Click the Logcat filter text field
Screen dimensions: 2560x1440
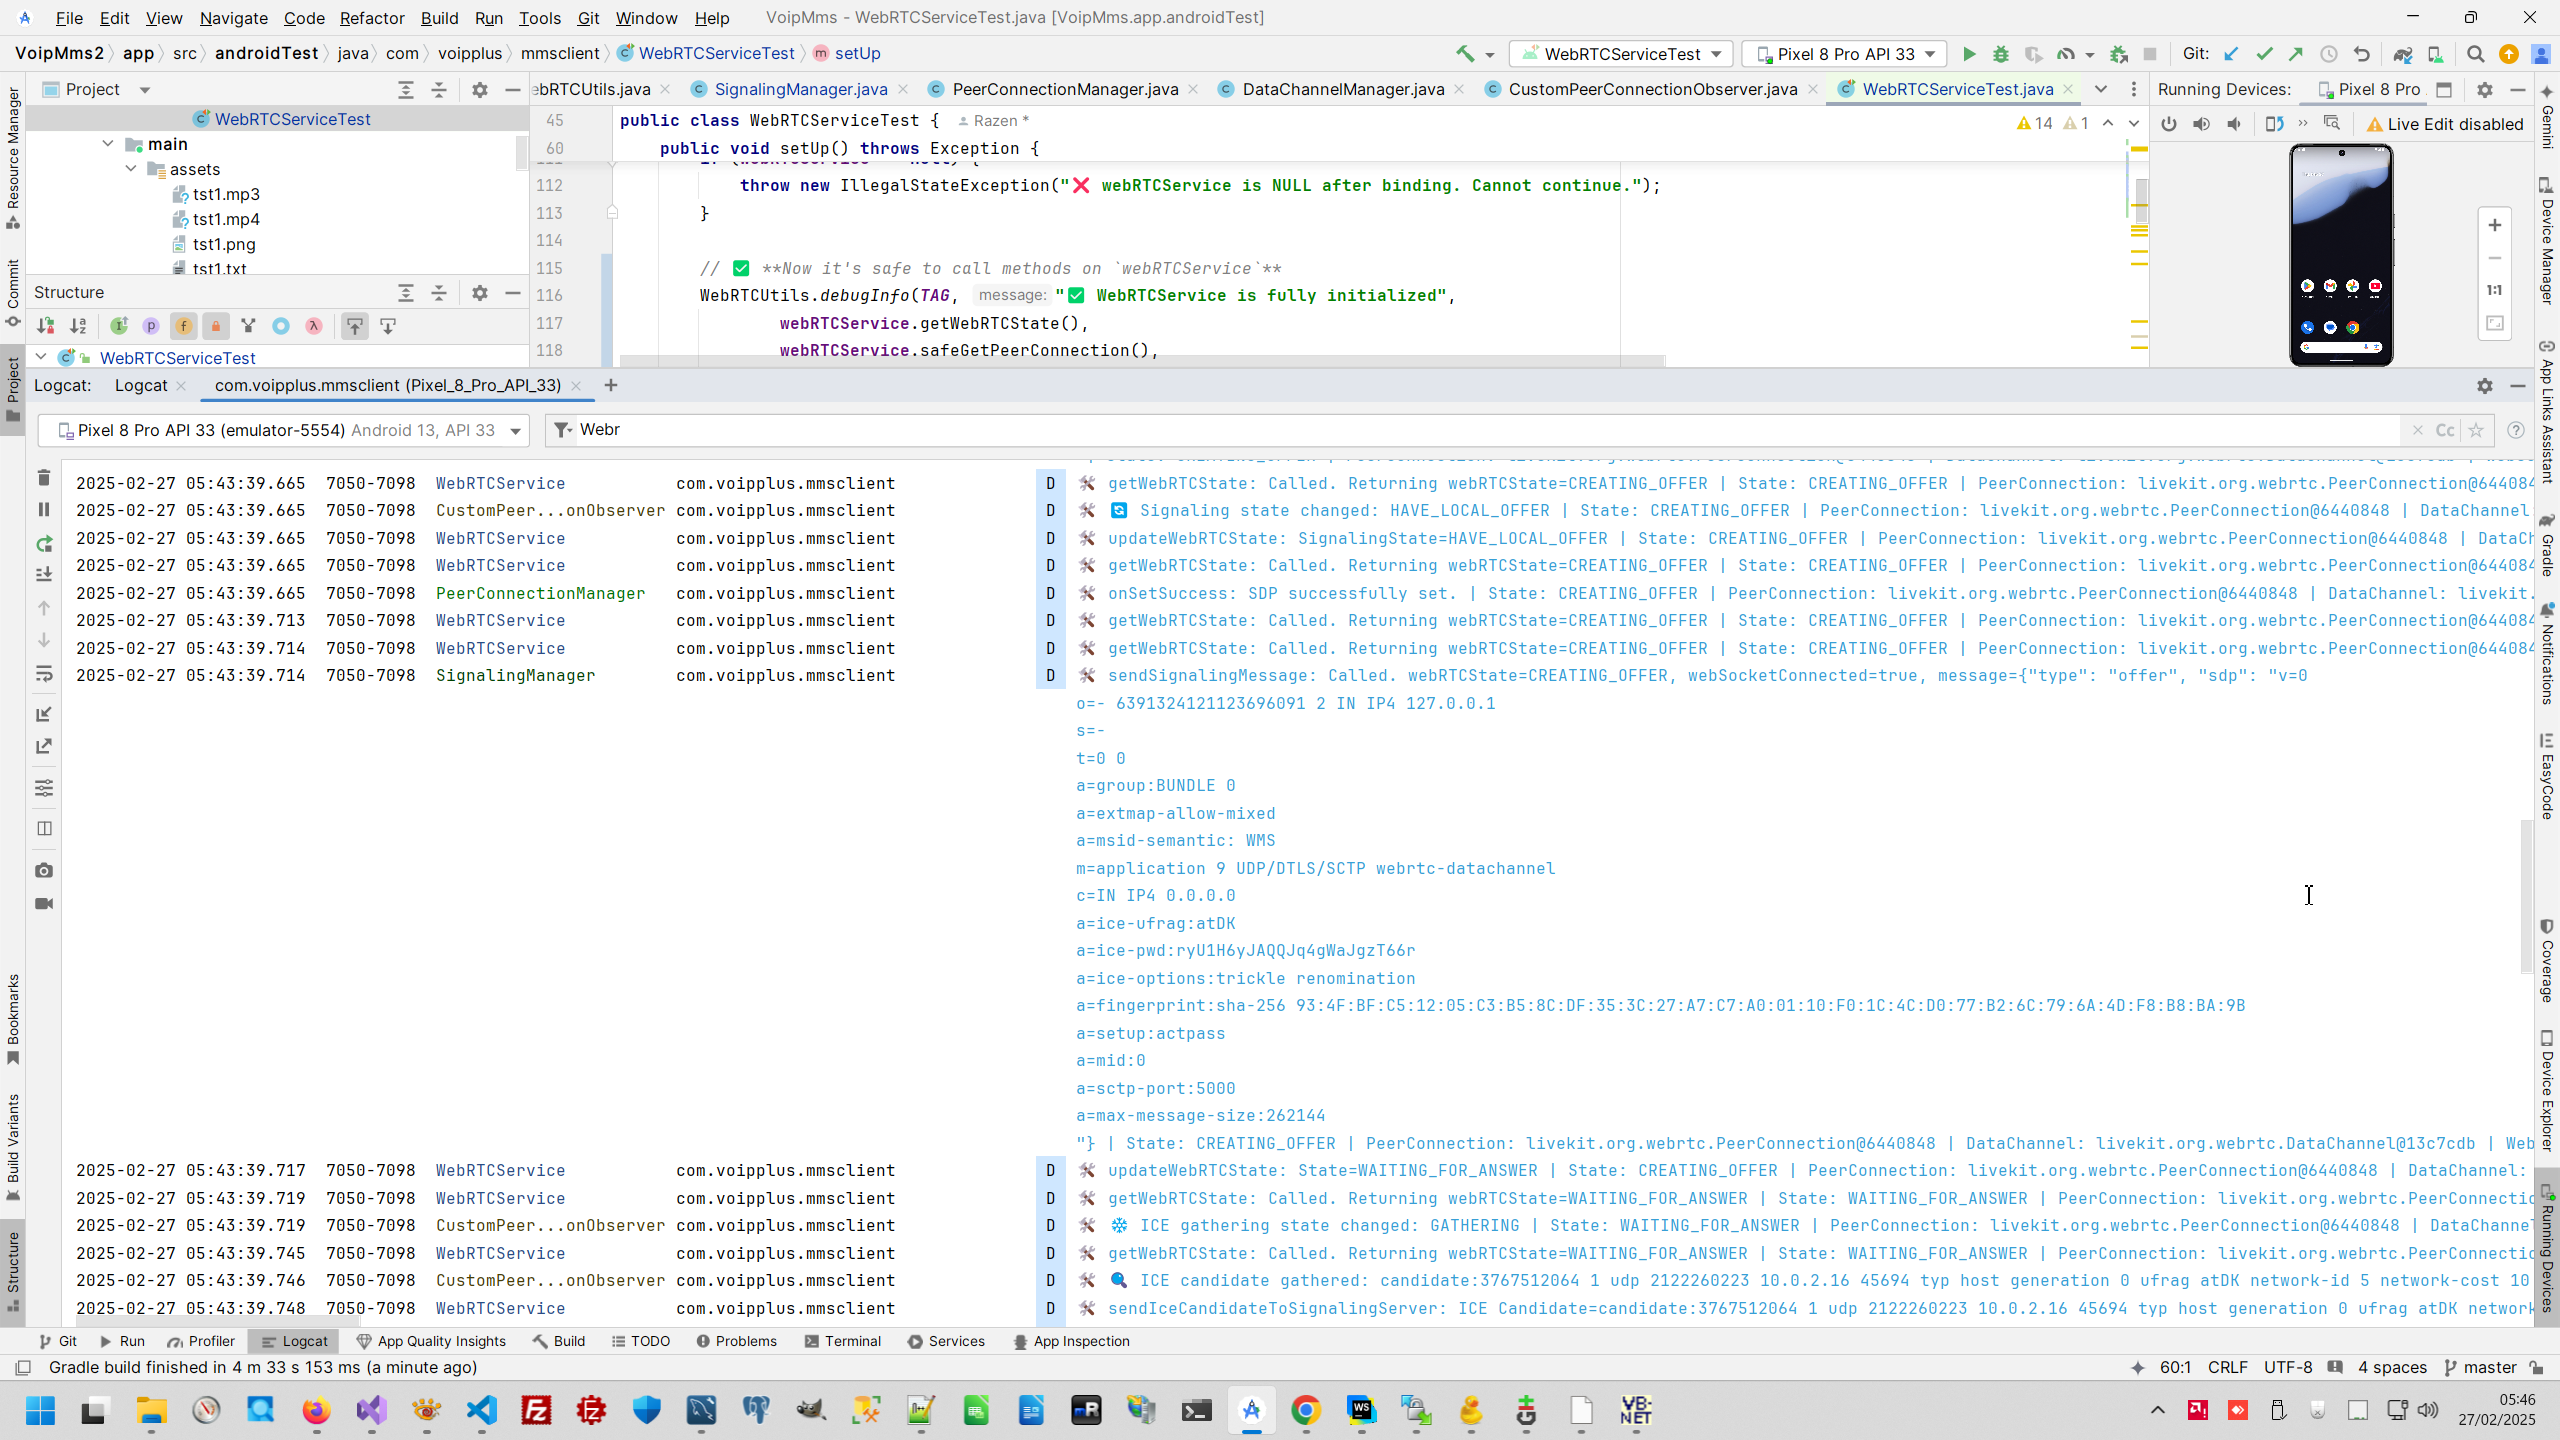click(x=1400, y=430)
